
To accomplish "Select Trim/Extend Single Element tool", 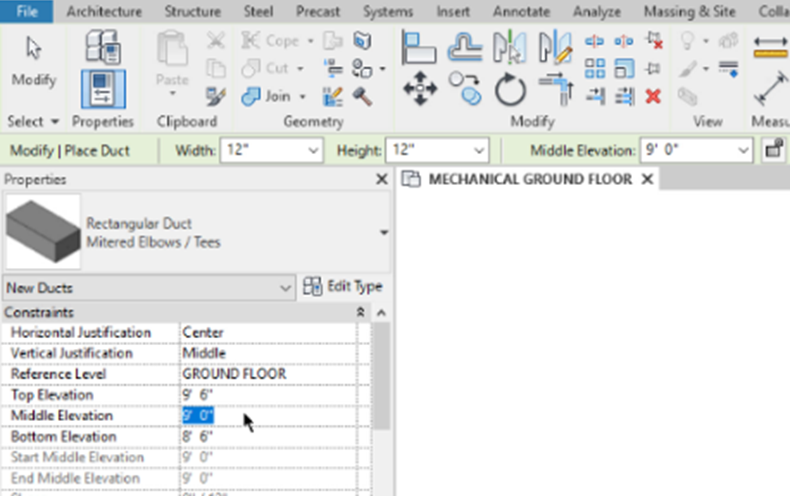I will click(595, 96).
